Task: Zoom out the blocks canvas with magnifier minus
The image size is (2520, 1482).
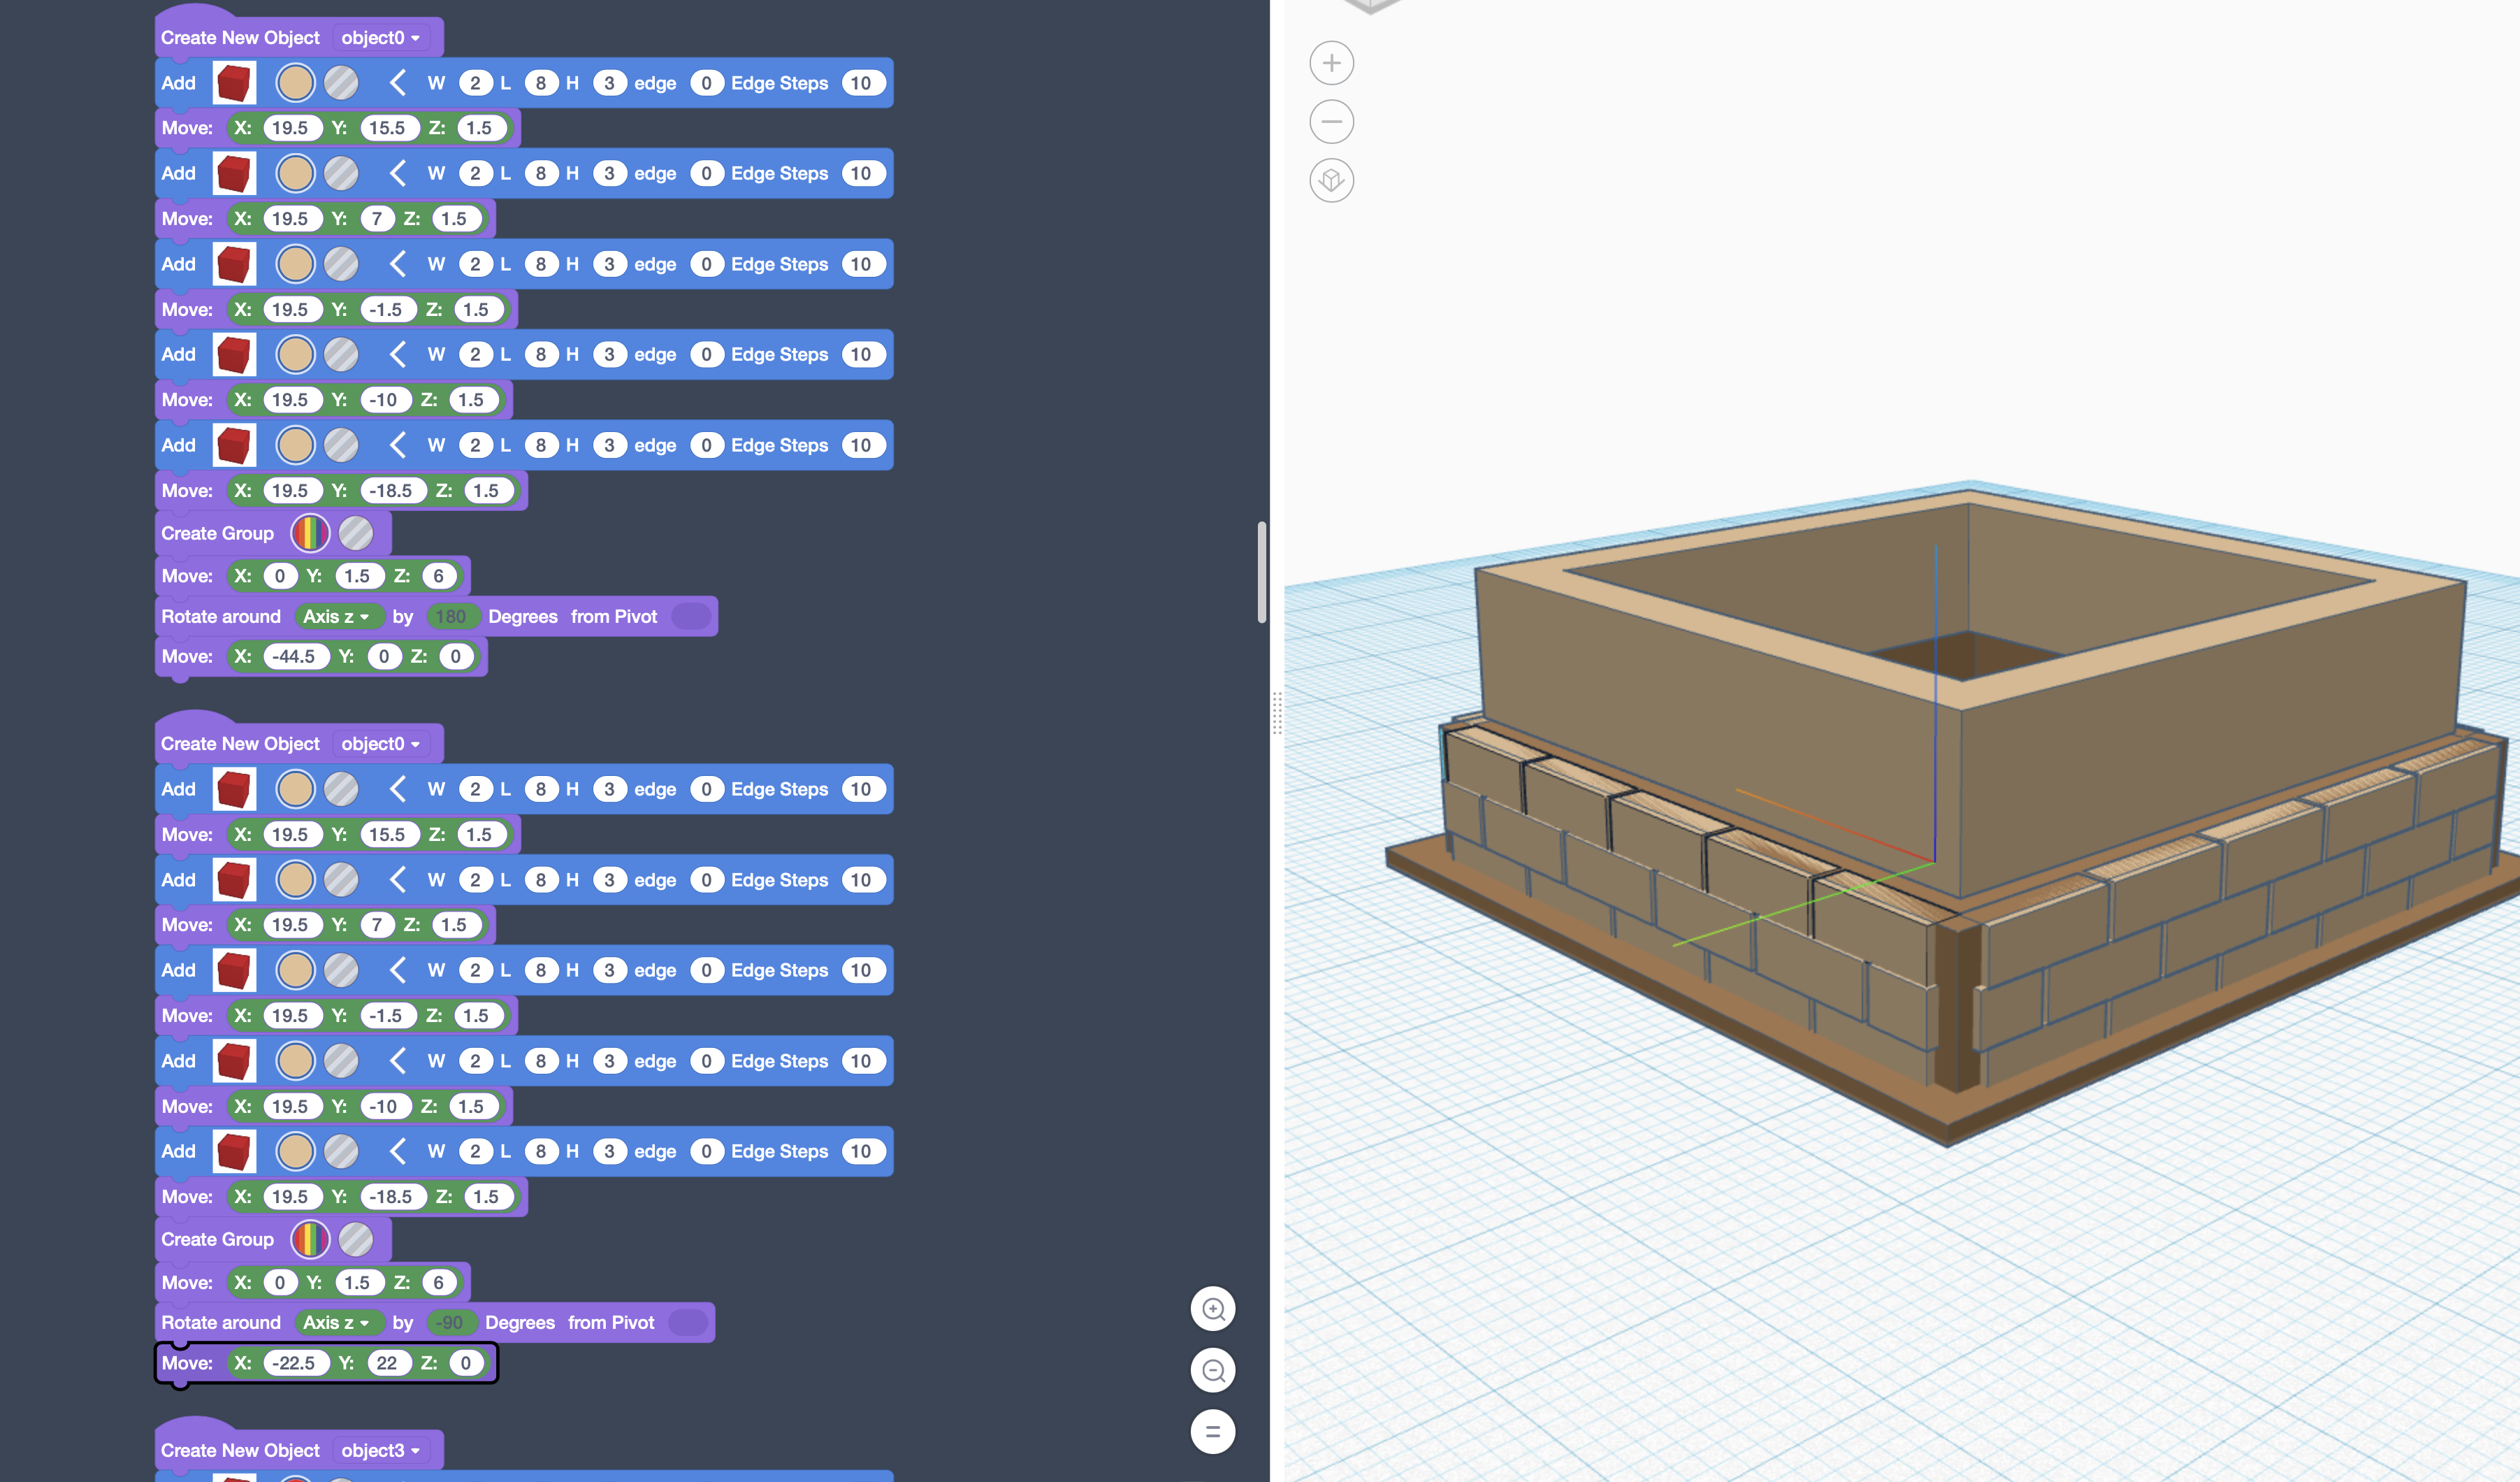Action: coord(1213,1370)
